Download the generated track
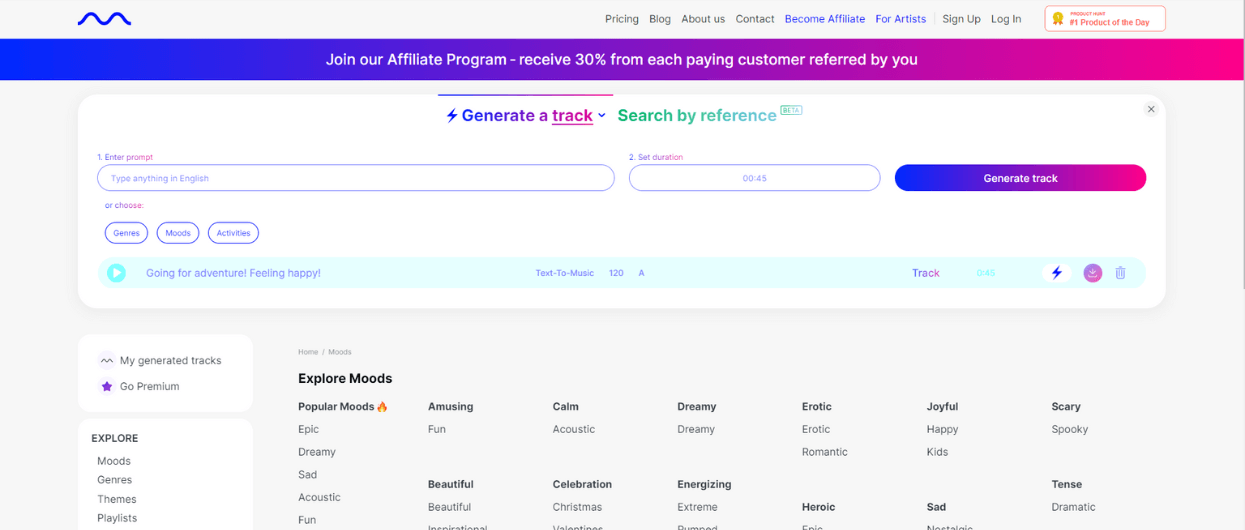 (1092, 273)
